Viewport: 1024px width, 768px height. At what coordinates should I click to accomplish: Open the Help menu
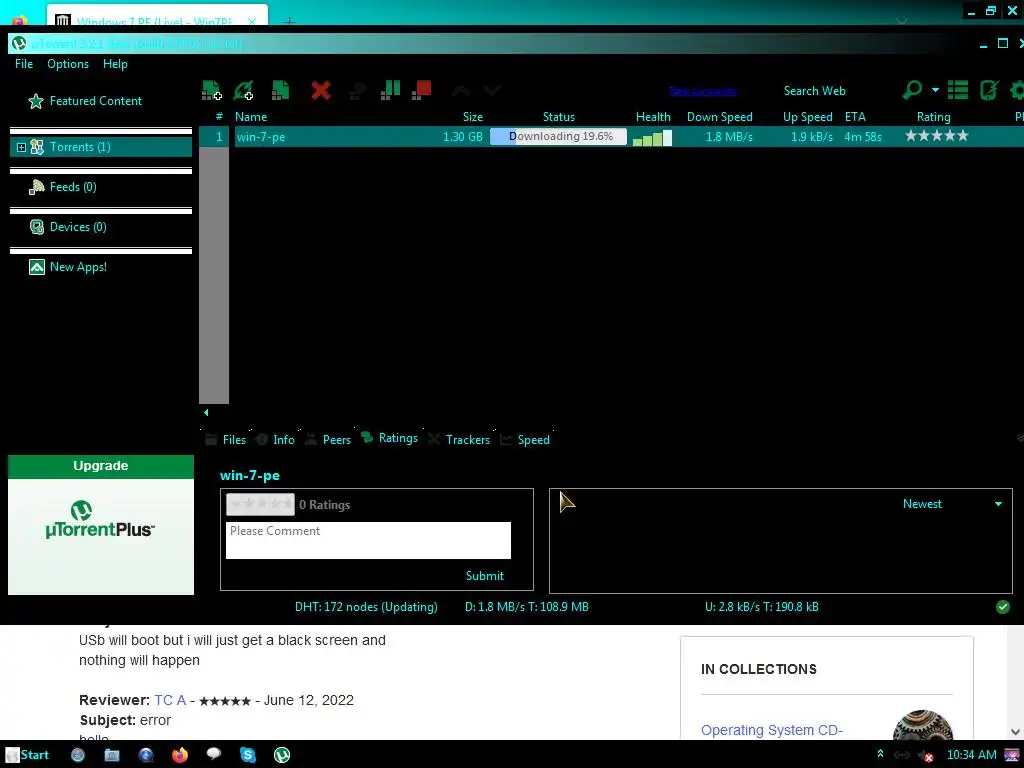(x=115, y=64)
